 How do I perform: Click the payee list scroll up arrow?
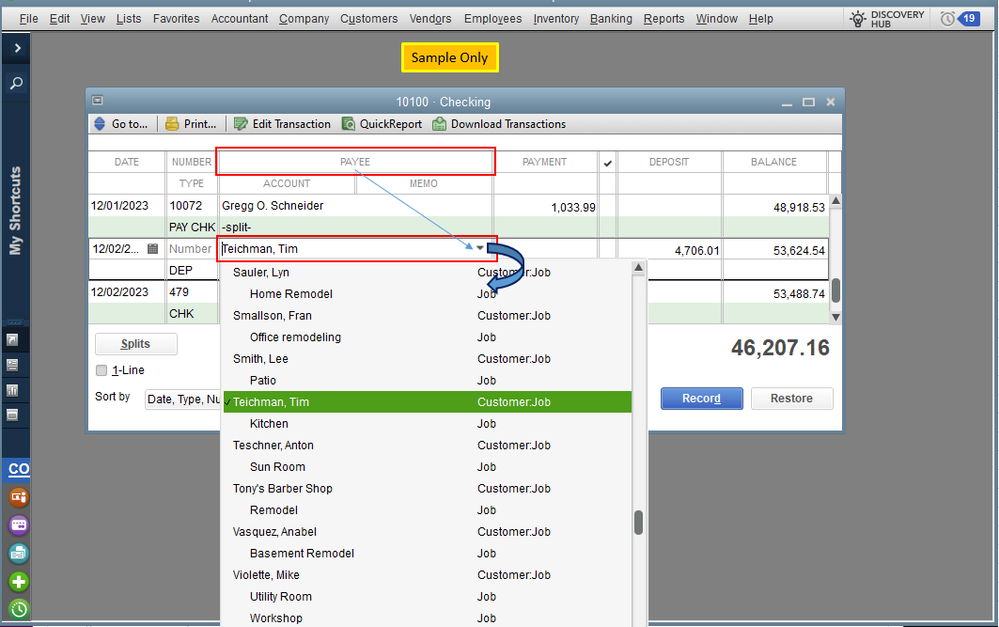click(638, 268)
